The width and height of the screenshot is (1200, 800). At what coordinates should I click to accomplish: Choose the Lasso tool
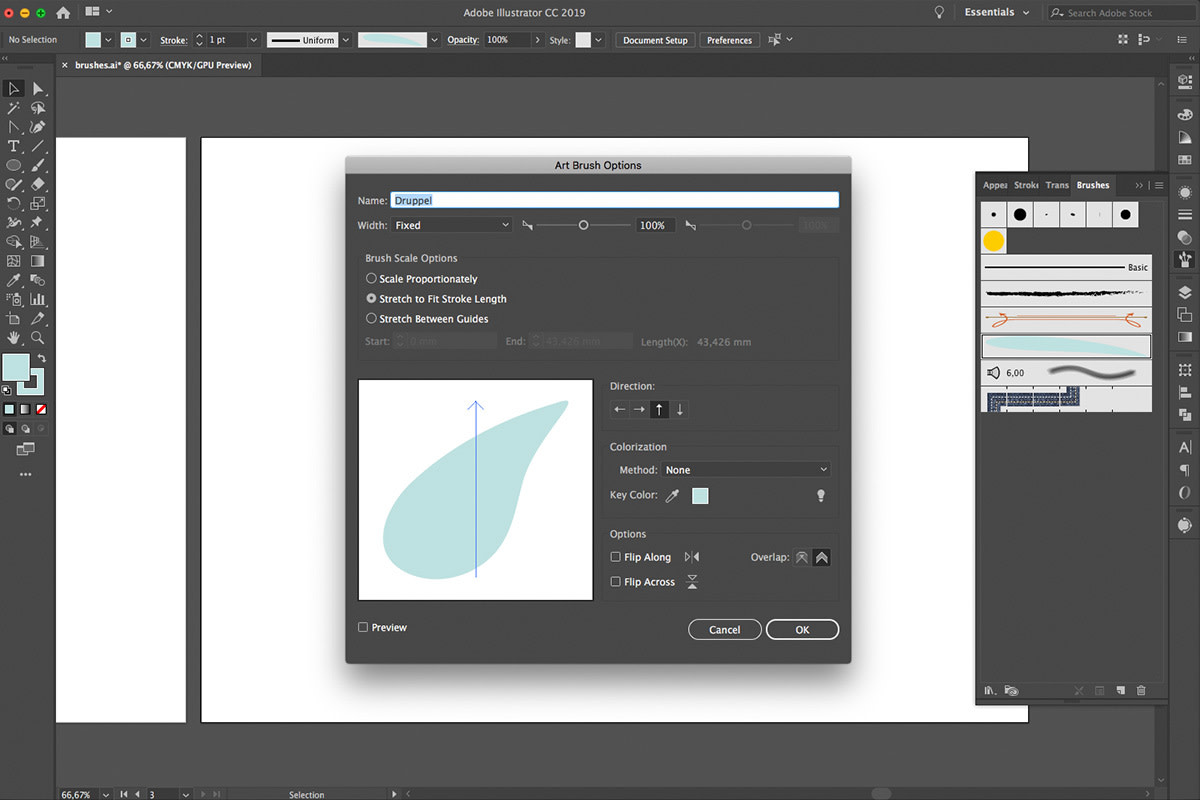(x=38, y=108)
